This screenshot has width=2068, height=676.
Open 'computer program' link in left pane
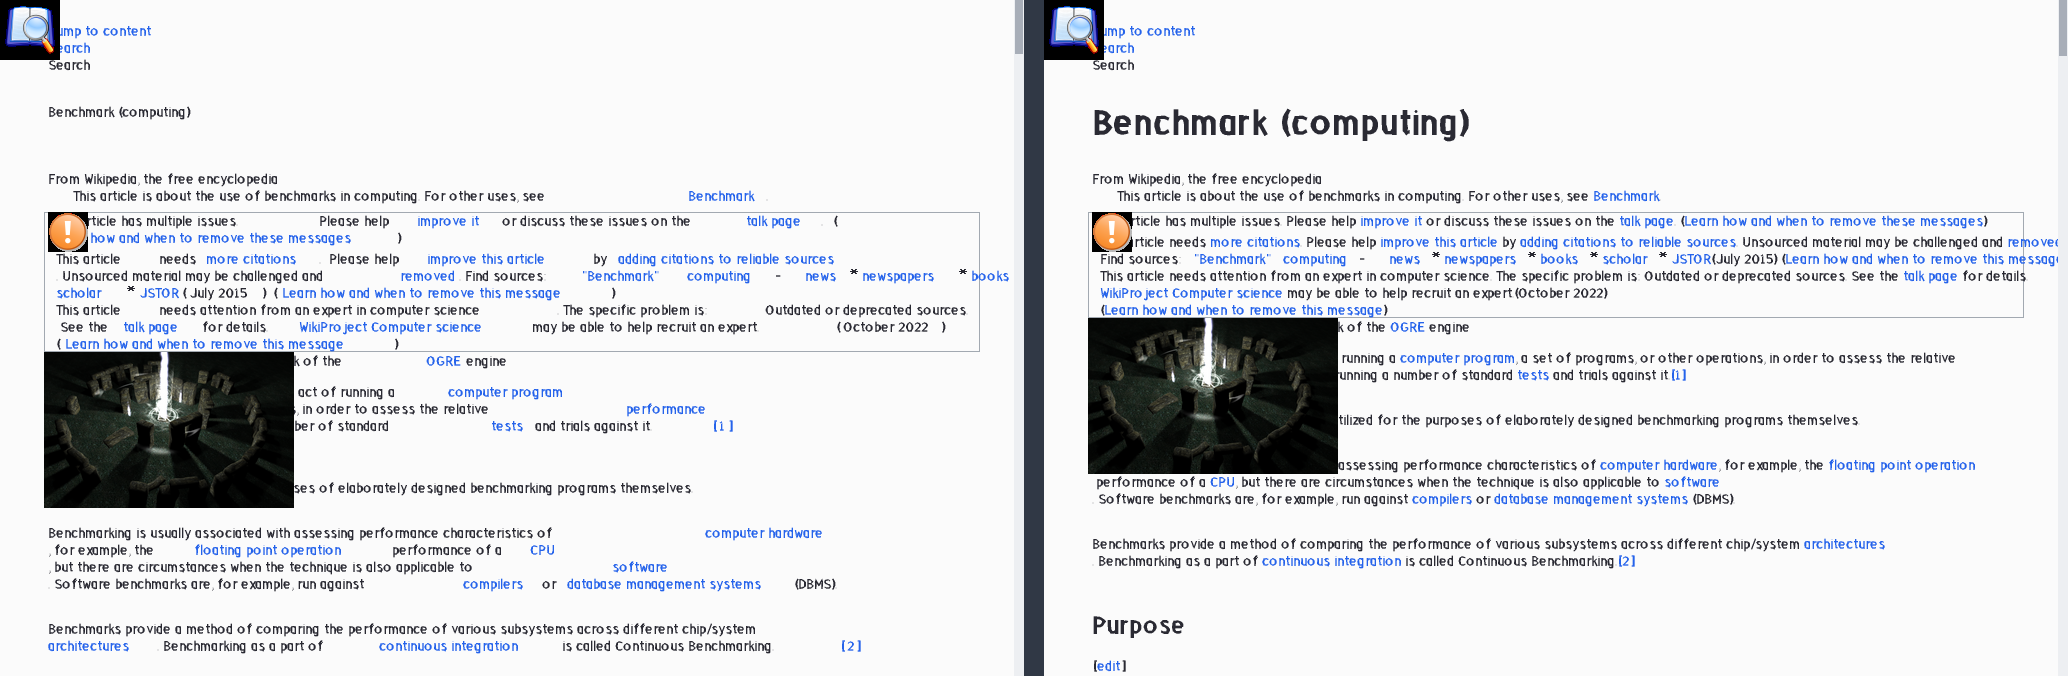505,392
